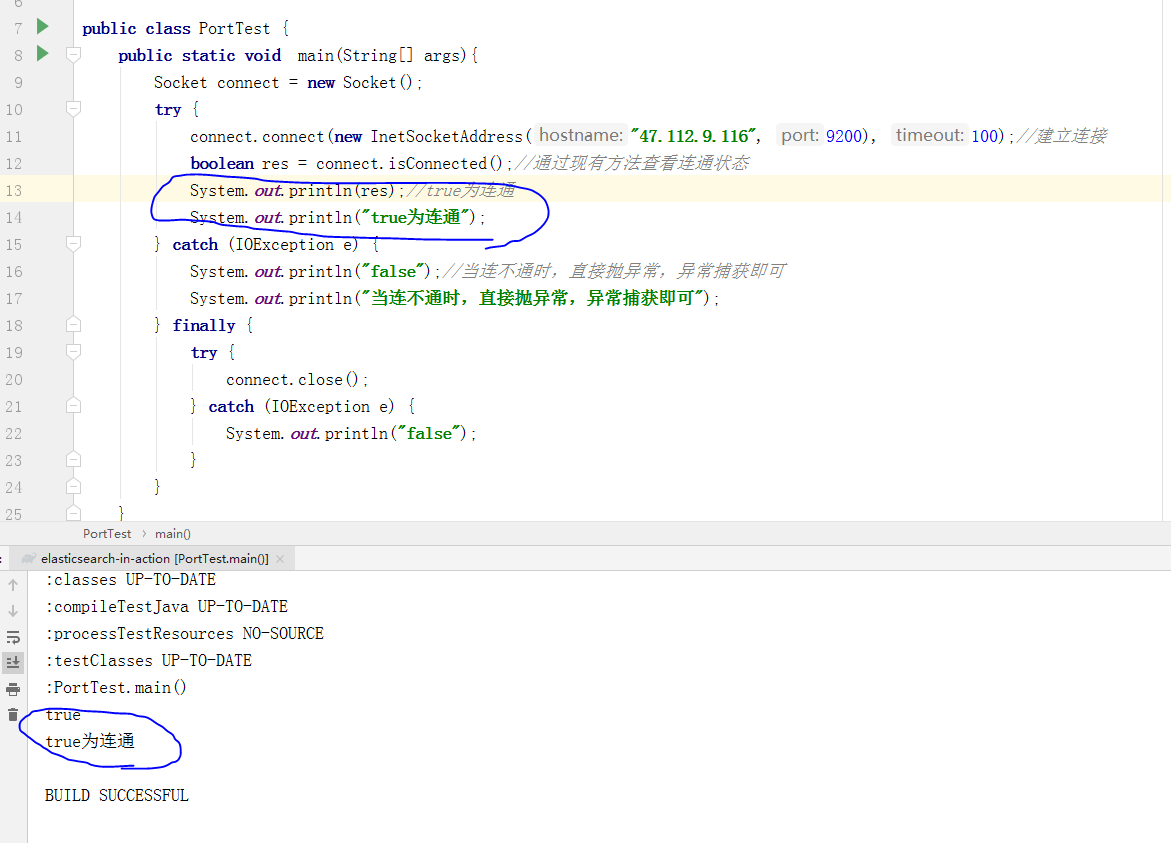Close the PortTest.main() run tab
Image resolution: width=1171 pixels, height=843 pixels.
click(280, 559)
